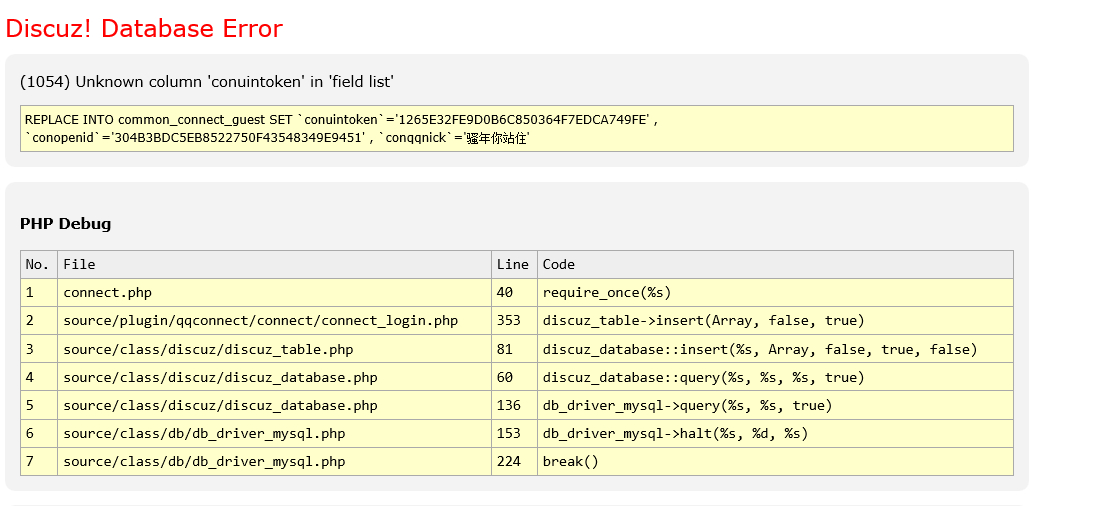Image resolution: width=1108 pixels, height=506 pixels.
Task: Click the 'Discuz! Database Error' heading
Action: point(144,29)
